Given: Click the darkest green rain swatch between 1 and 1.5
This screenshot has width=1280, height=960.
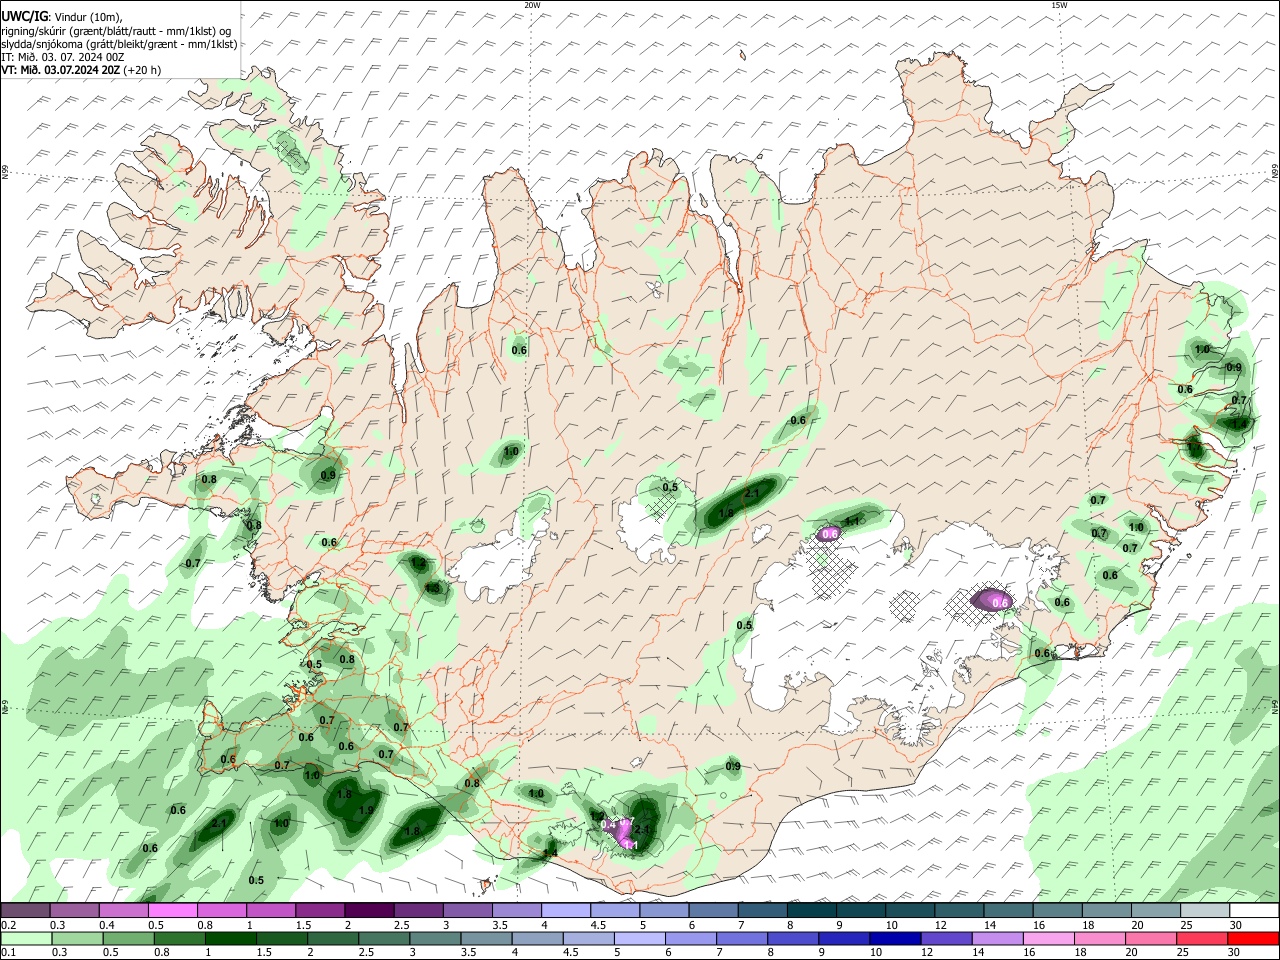Looking at the screenshot, I should (230, 938).
